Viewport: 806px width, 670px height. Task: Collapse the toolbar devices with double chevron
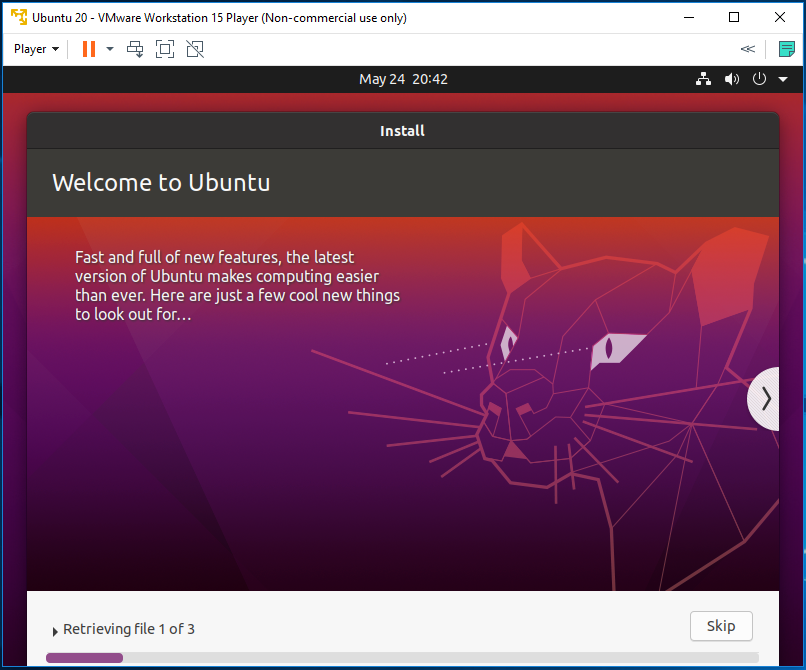tap(747, 49)
